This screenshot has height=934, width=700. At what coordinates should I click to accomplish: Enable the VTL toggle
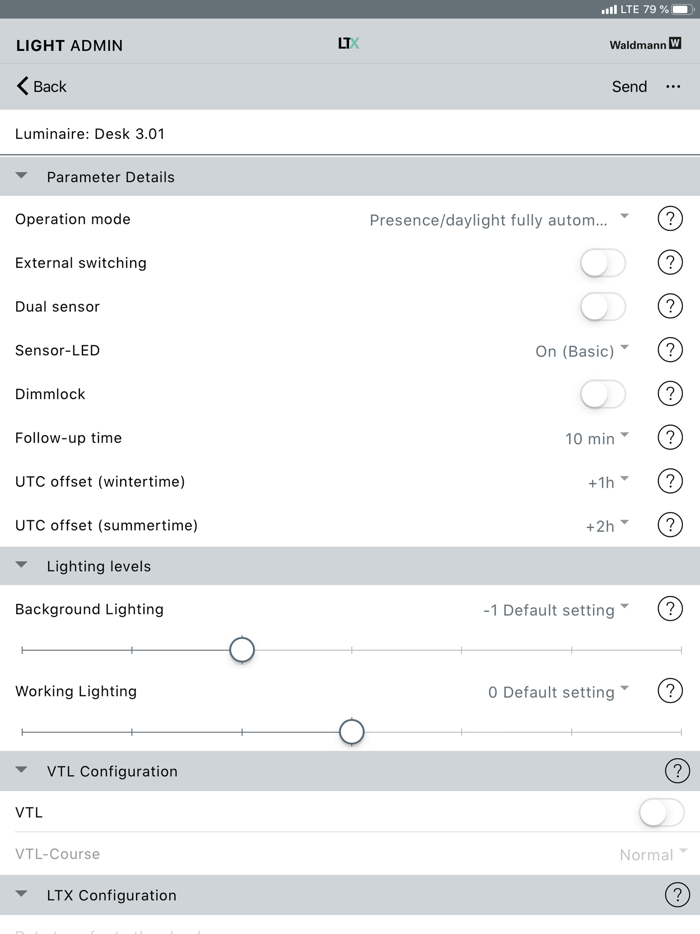click(660, 812)
